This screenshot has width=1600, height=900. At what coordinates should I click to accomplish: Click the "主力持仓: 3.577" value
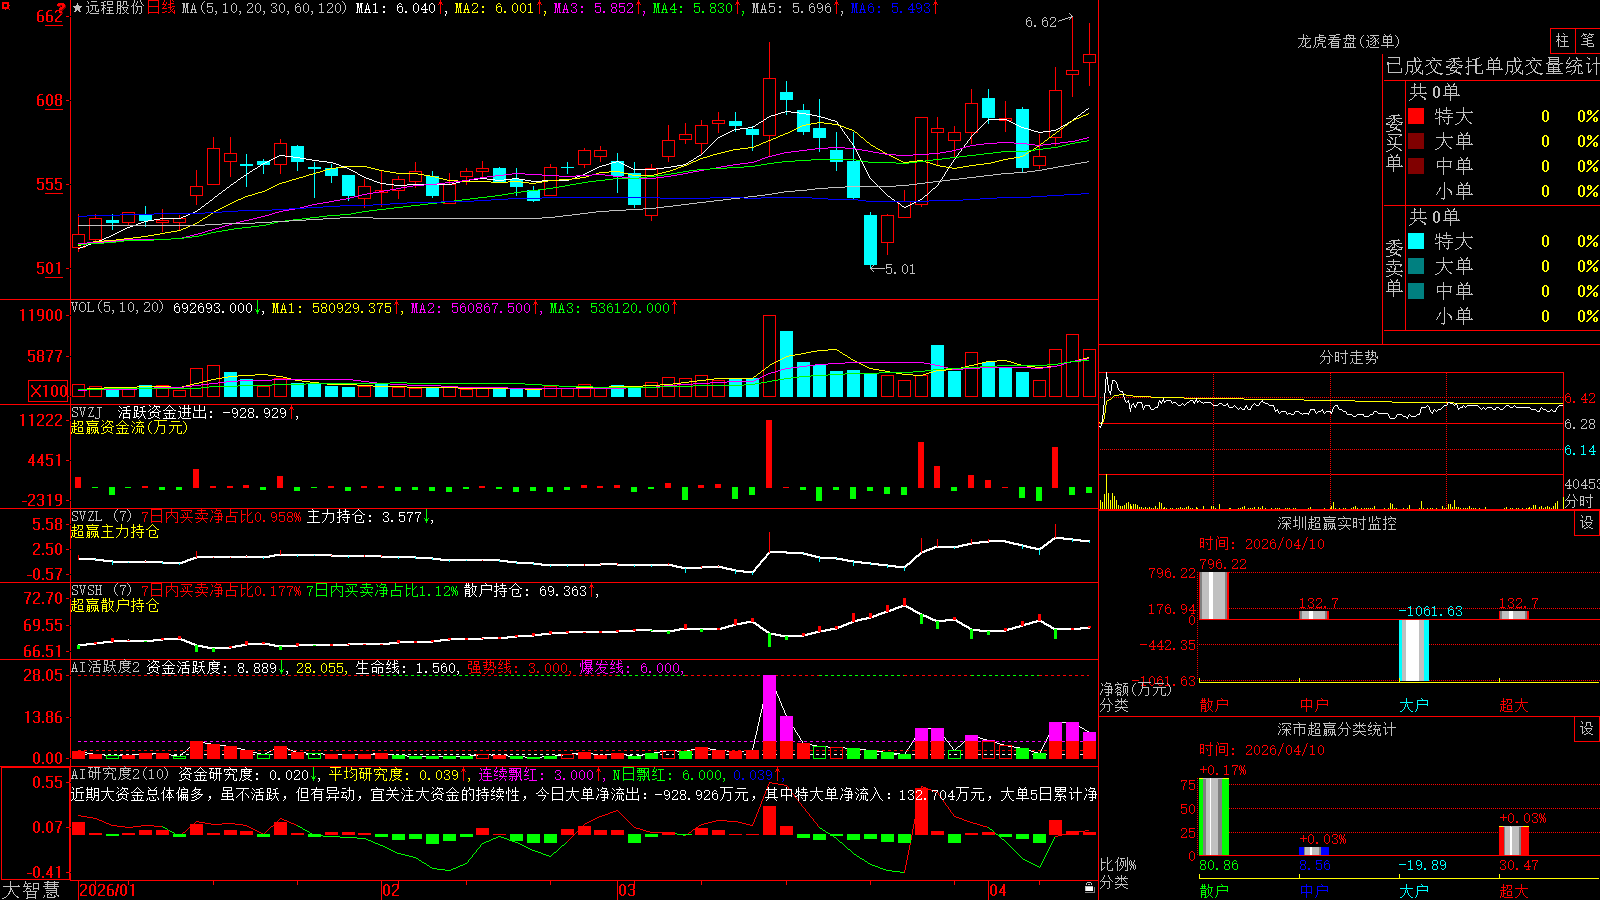[x=370, y=517]
